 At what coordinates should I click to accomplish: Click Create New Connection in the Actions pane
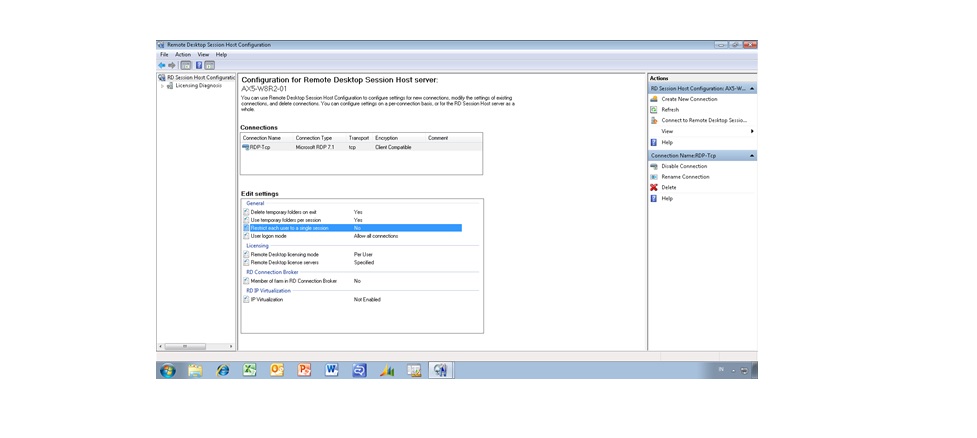[689, 99]
